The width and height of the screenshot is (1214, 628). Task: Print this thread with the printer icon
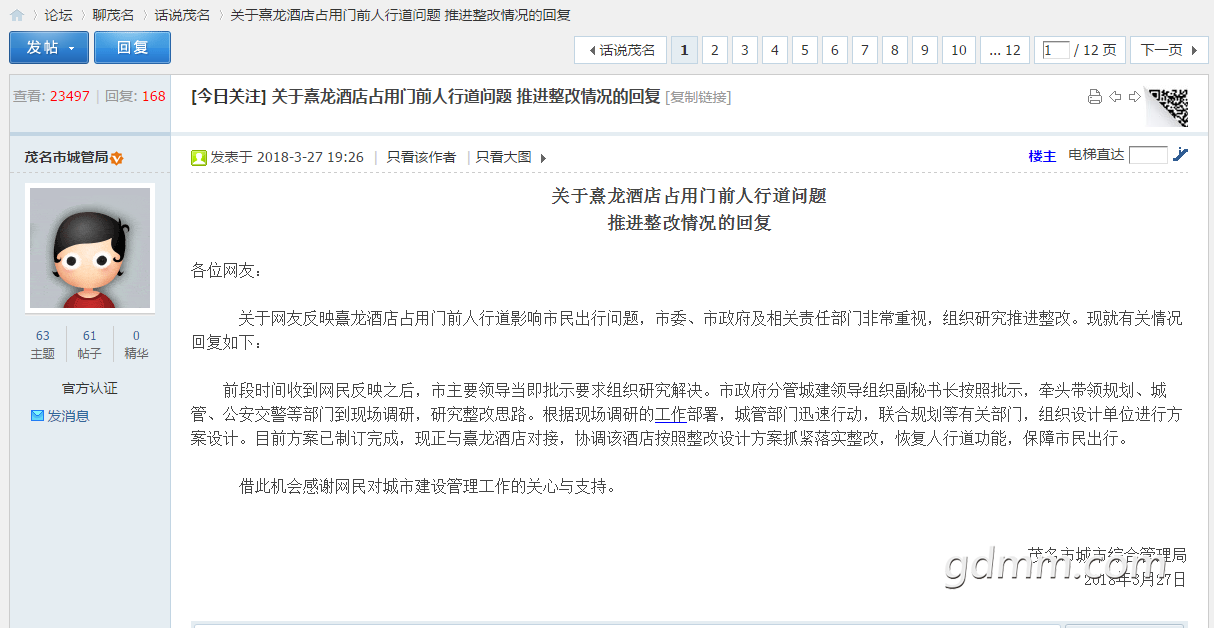(x=1094, y=97)
